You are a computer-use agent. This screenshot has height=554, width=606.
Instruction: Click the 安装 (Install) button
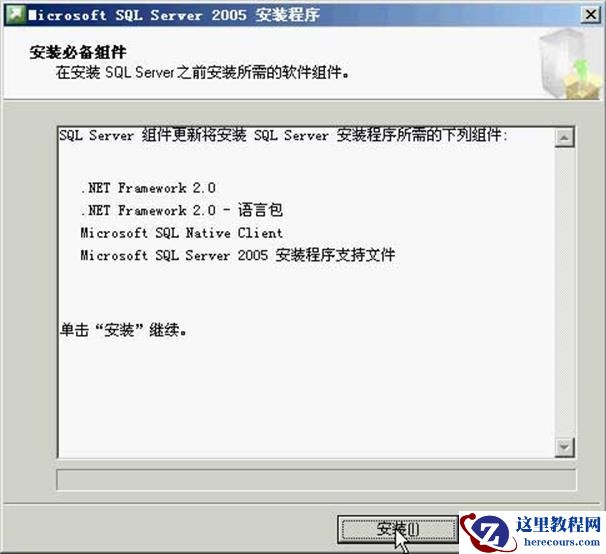pos(398,530)
